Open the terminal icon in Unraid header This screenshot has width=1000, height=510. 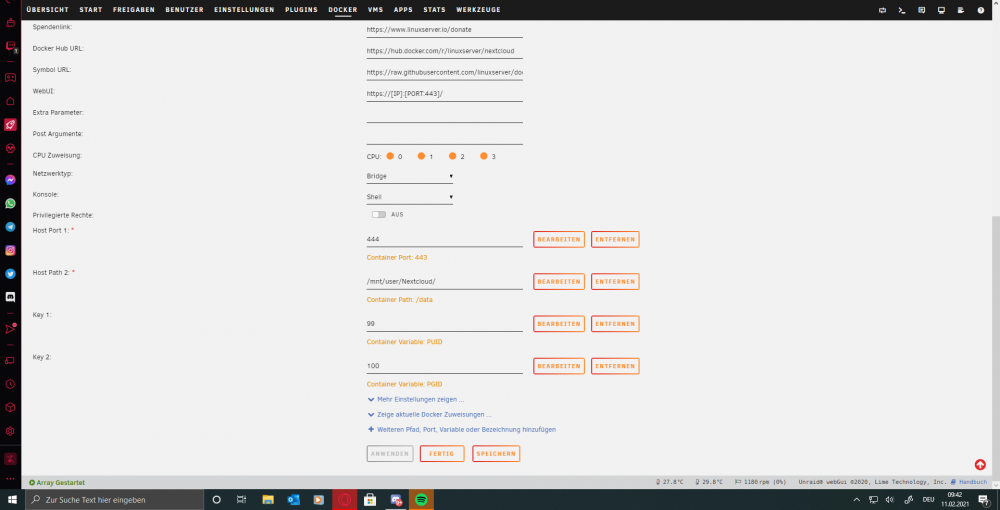point(902,10)
